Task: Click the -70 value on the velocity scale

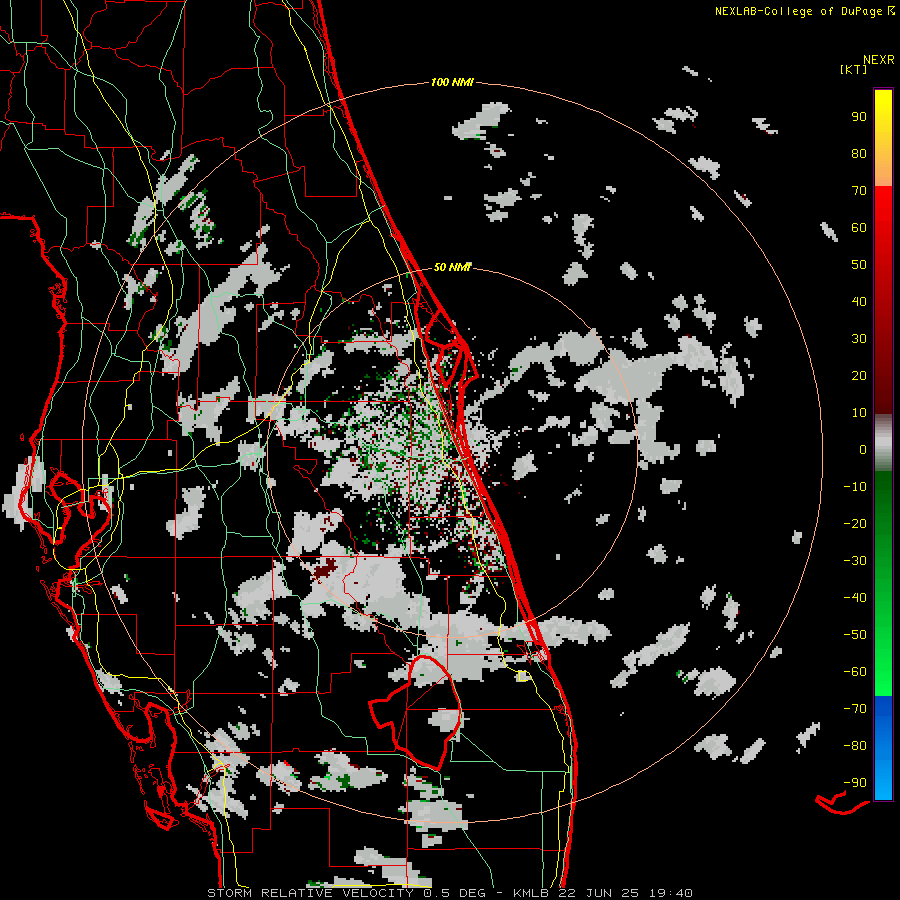Action: pos(855,709)
